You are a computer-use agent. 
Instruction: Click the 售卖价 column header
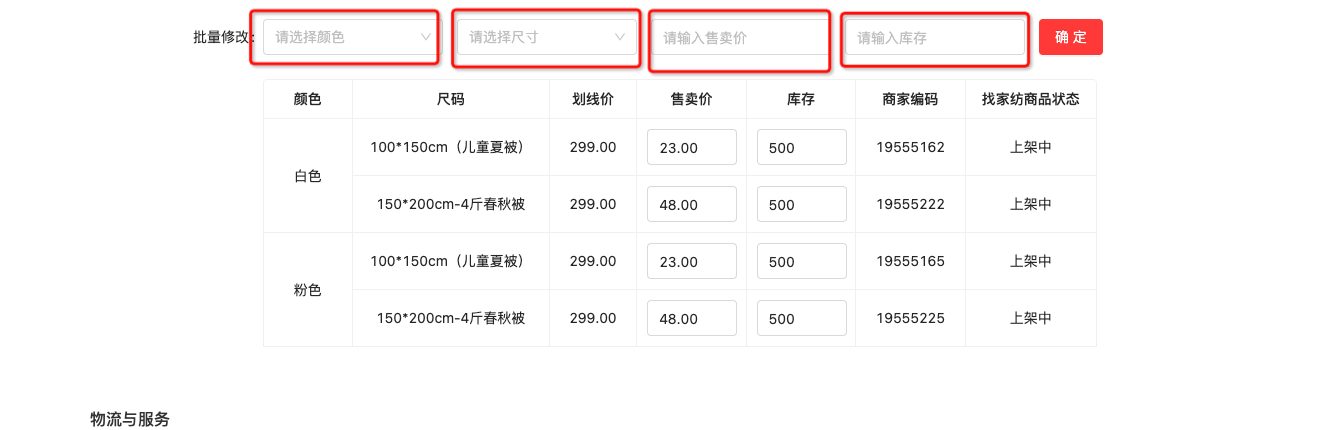691,99
